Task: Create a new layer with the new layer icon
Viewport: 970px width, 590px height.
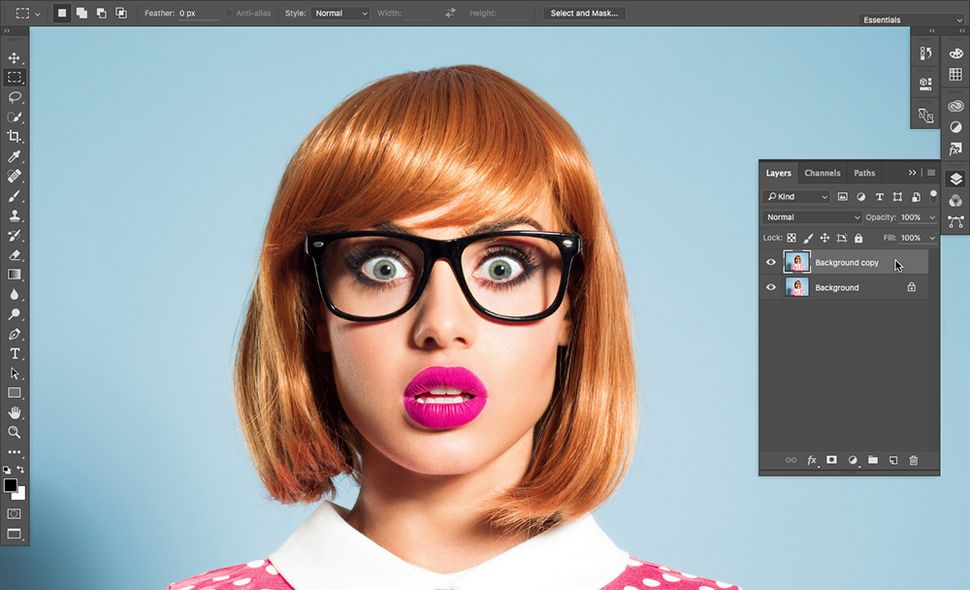Action: coord(892,460)
